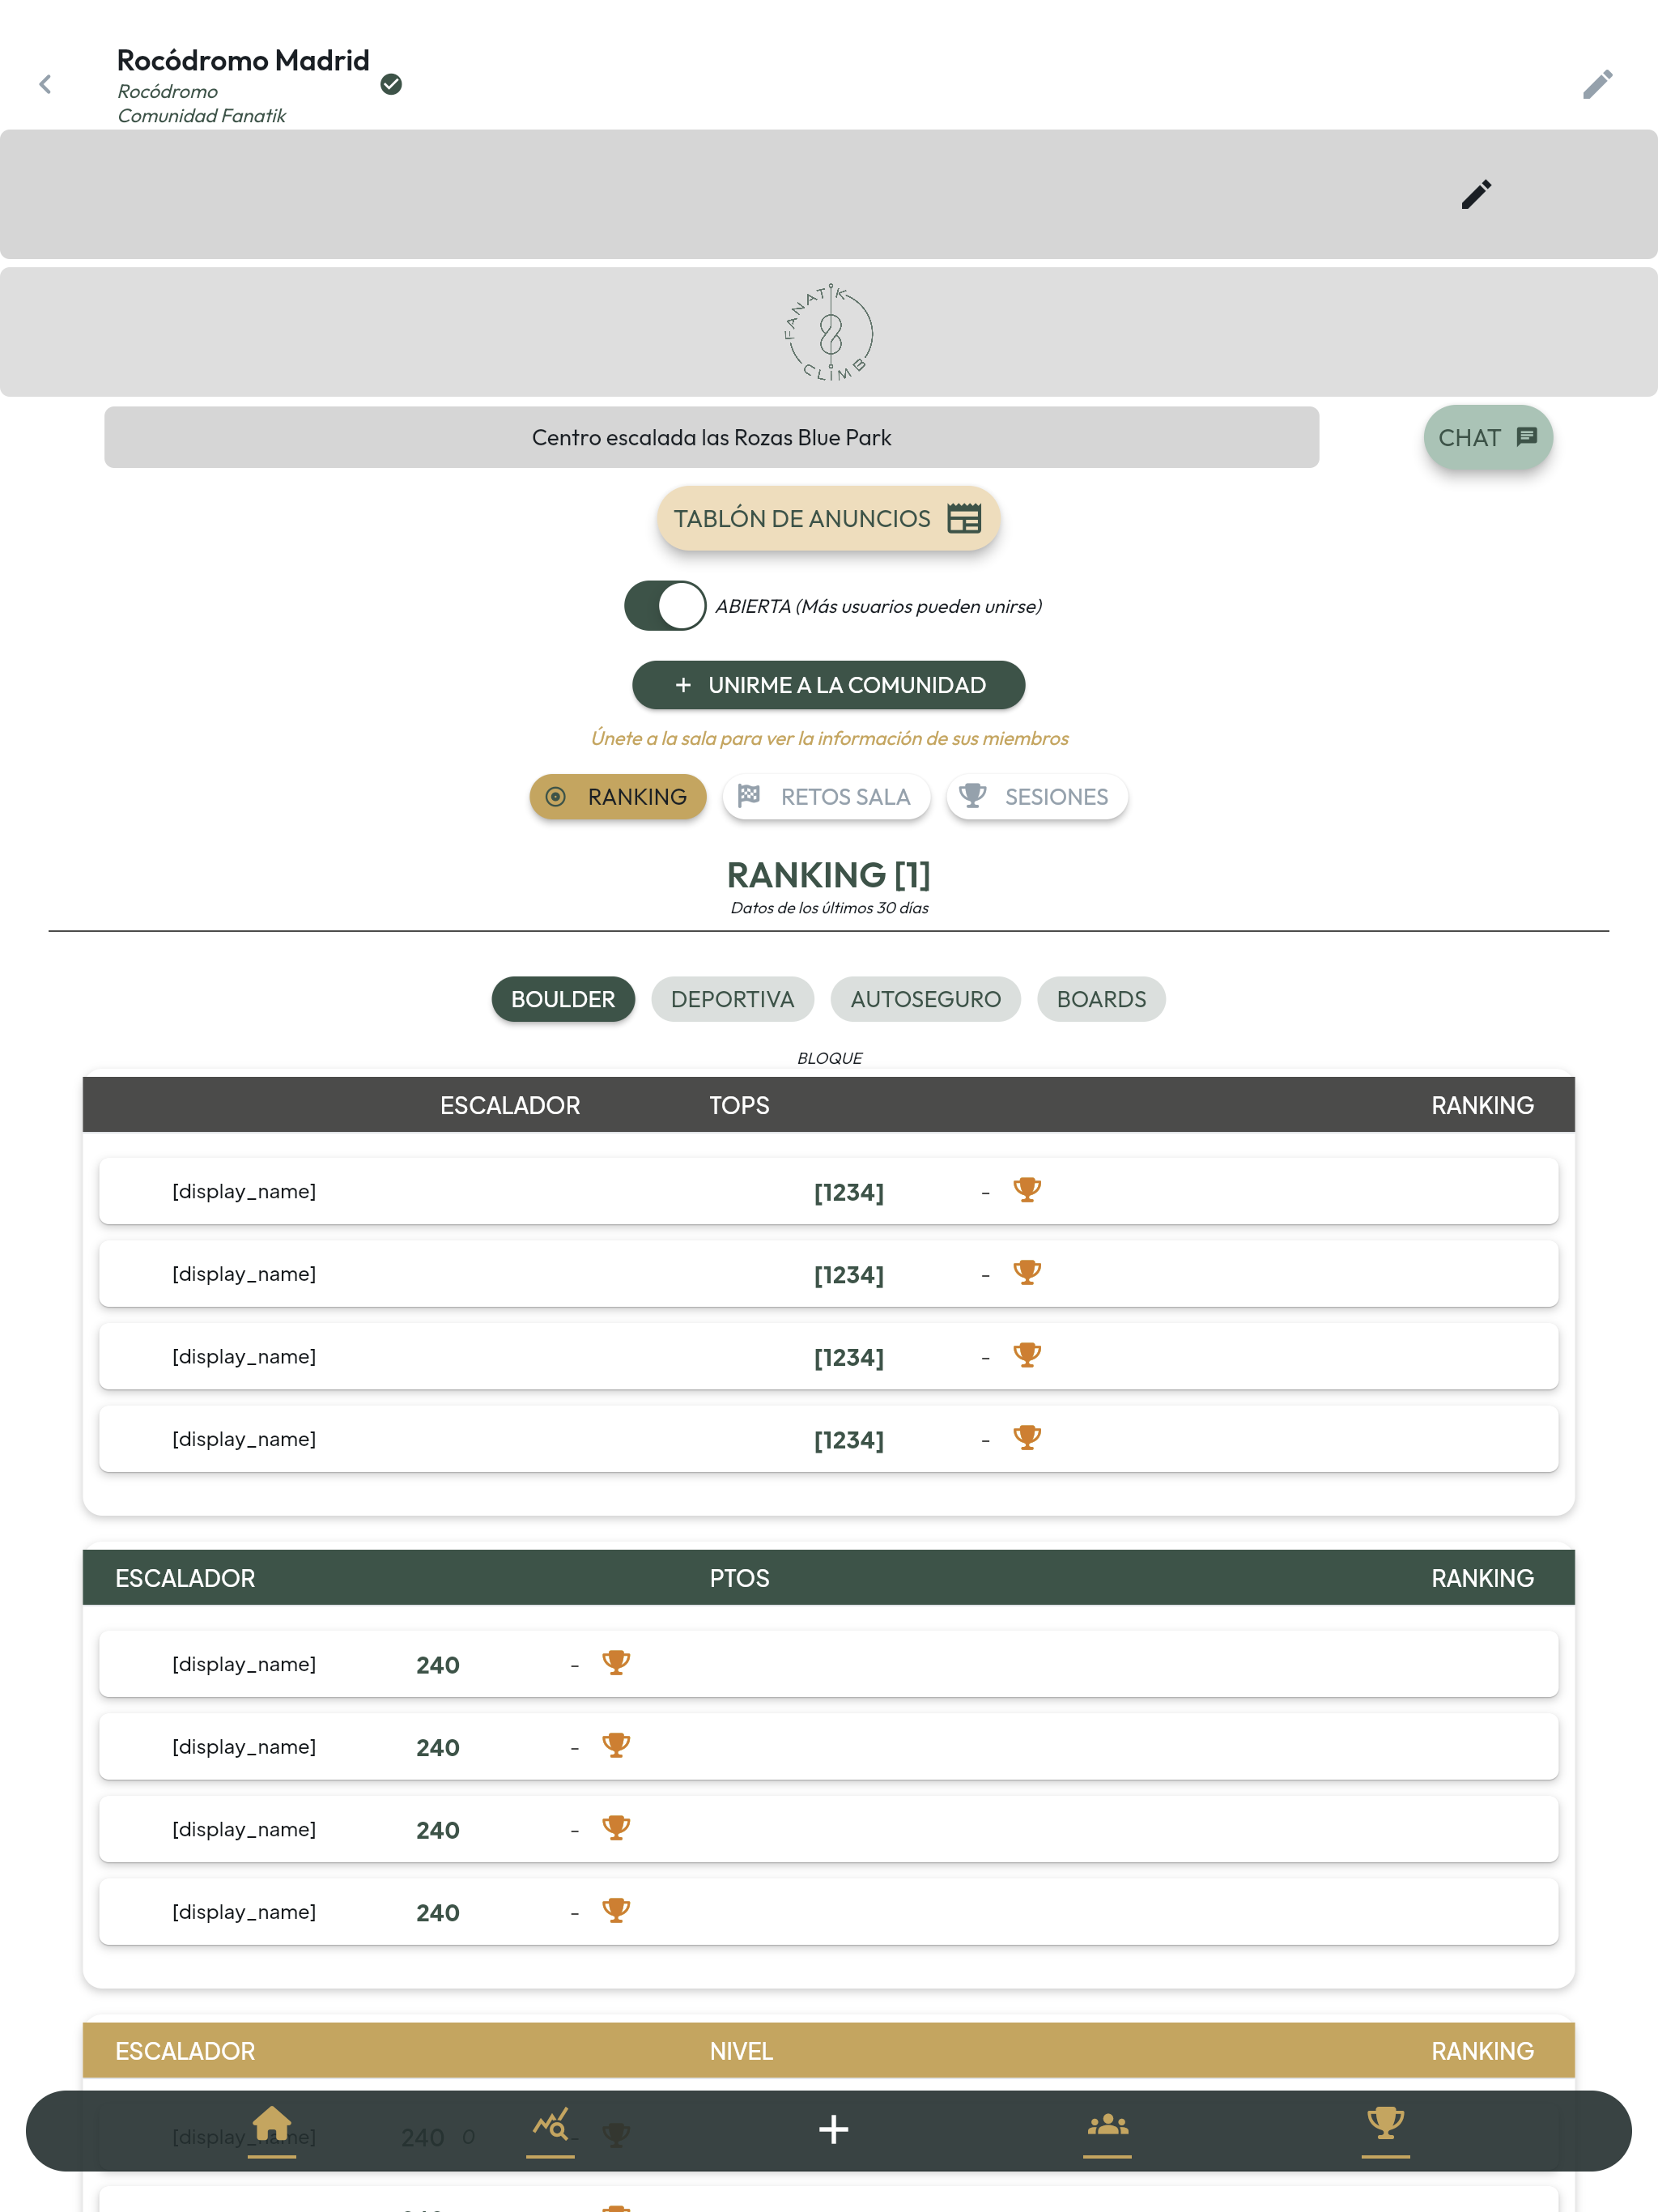Click the TOPS column header
Image resolution: width=1658 pixels, height=2212 pixels.
(739, 1105)
